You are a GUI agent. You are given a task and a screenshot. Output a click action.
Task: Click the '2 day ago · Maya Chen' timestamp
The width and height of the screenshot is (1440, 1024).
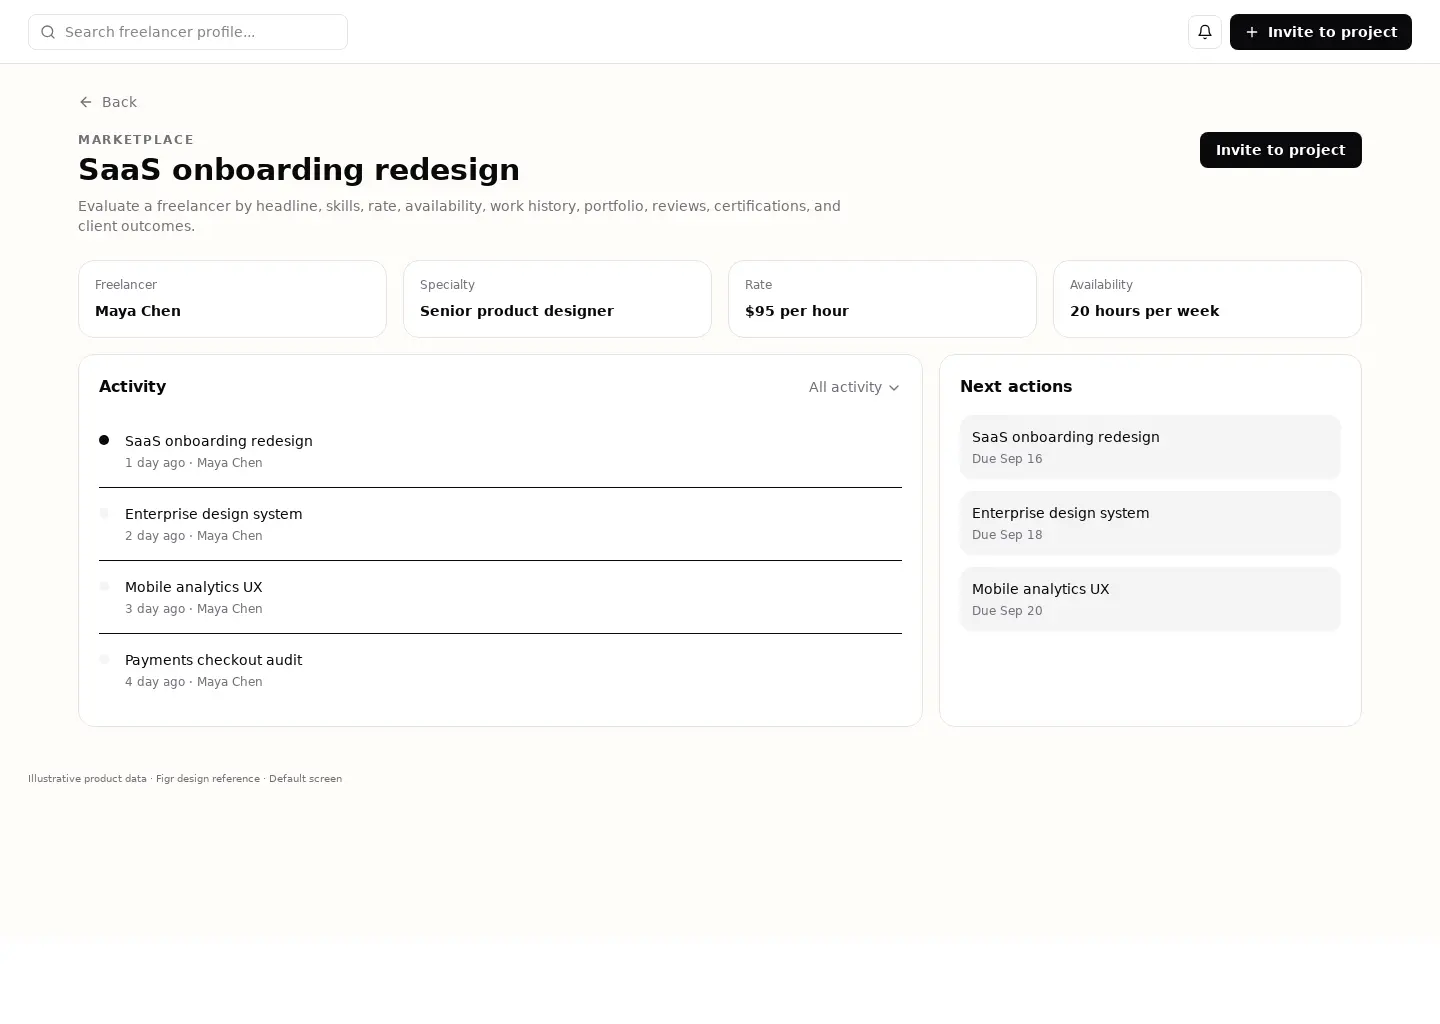coord(194,536)
